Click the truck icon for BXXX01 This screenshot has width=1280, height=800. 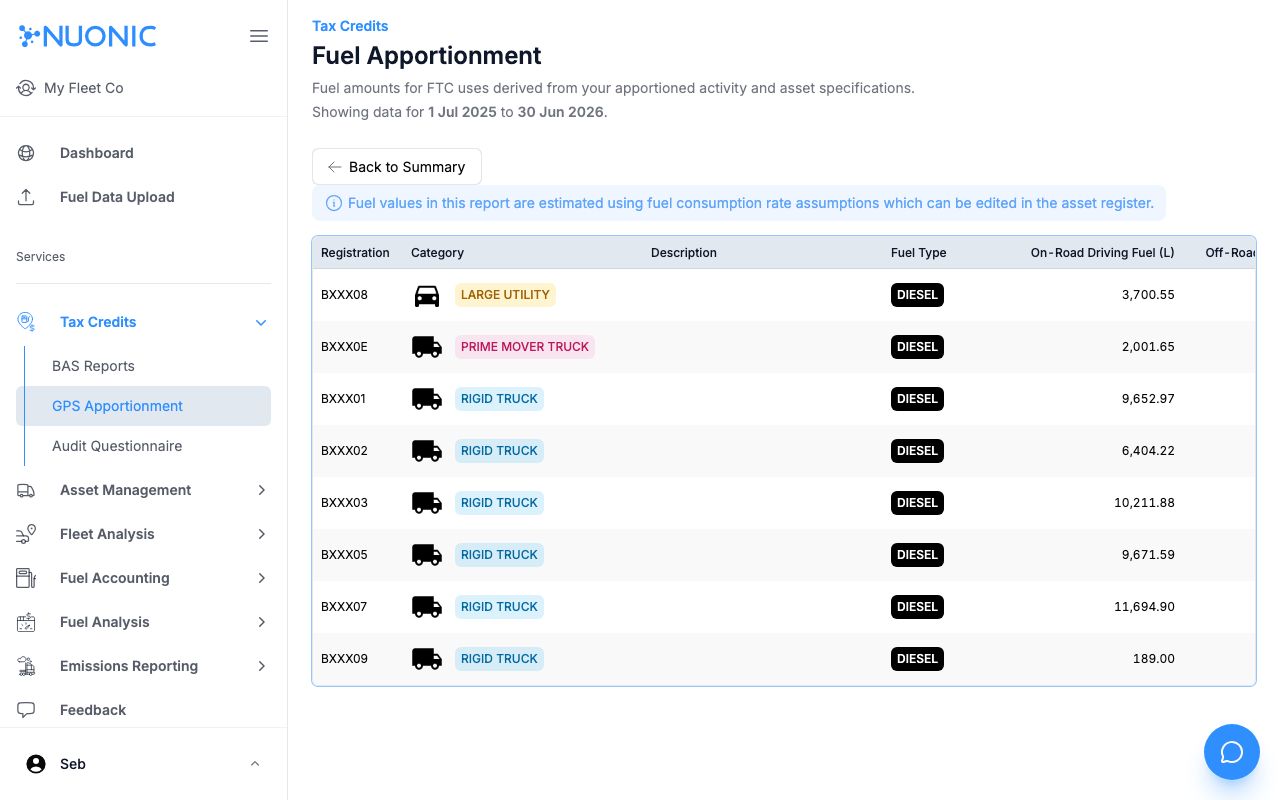pos(427,399)
